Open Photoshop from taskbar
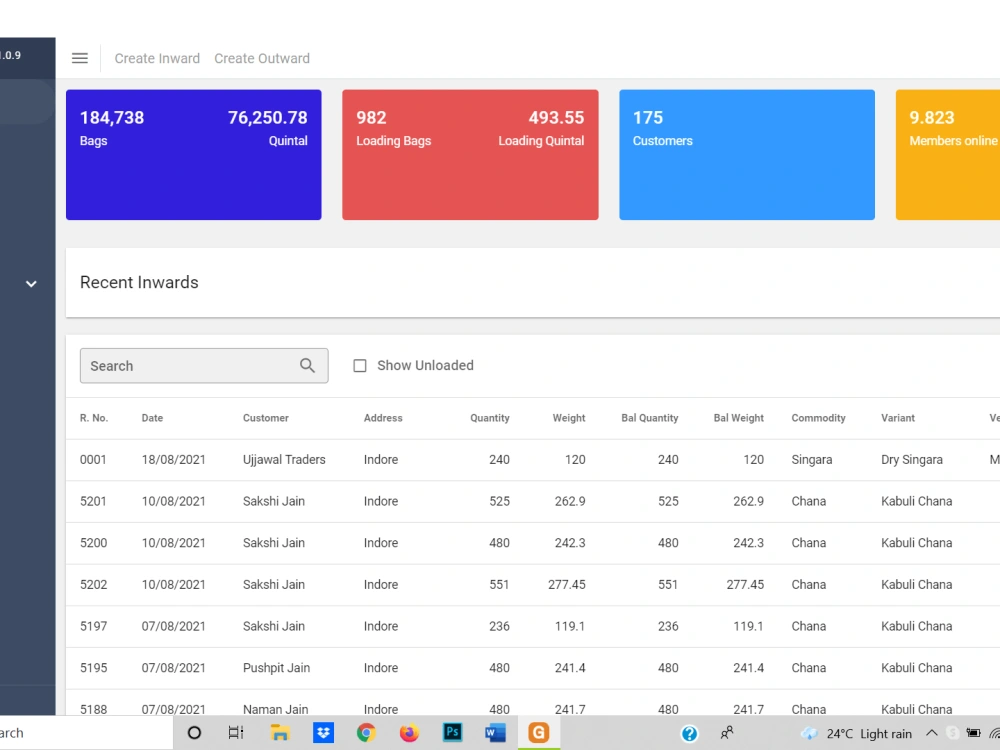The height and width of the screenshot is (750, 1000). pos(452,732)
